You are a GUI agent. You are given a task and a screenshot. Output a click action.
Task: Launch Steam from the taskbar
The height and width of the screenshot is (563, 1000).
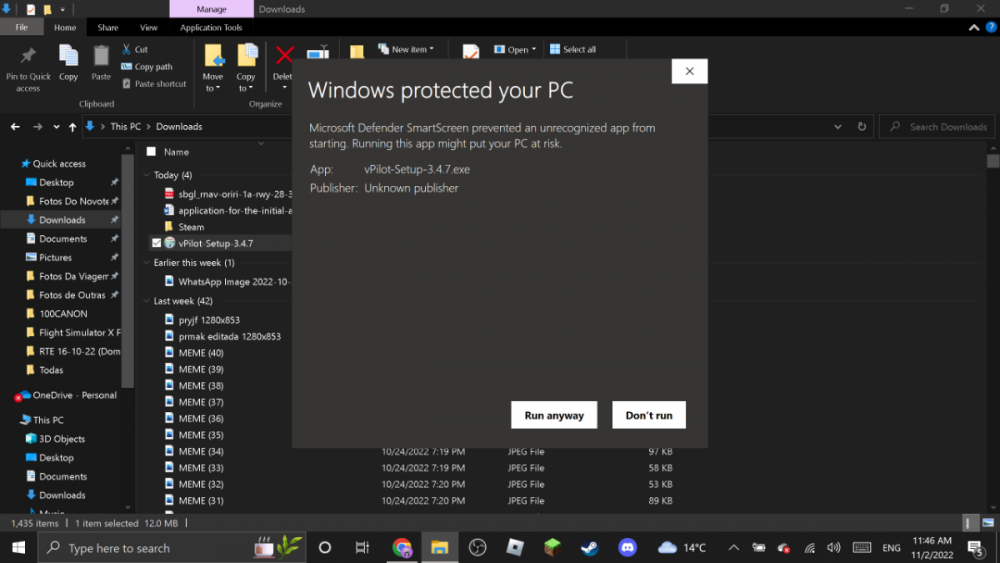pyautogui.click(x=590, y=547)
